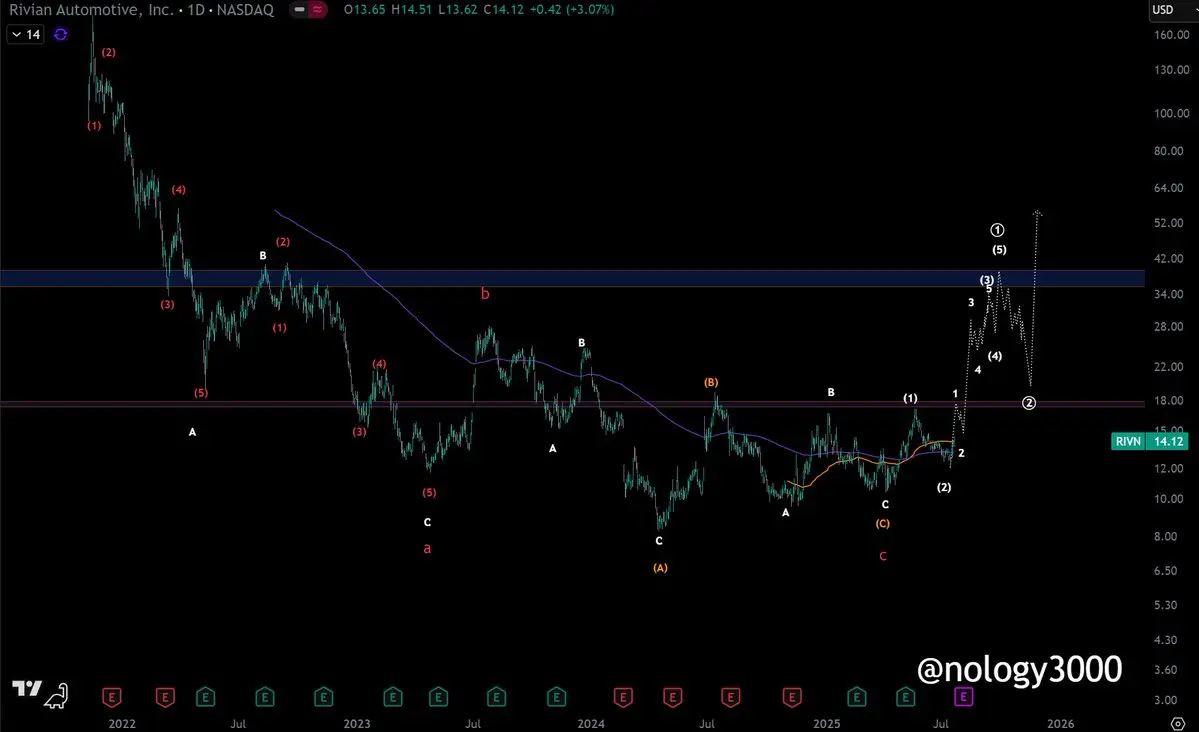Open chart settings via the hexagon gear icon
Screen dimensions: 1199x732
[x=1178, y=724]
